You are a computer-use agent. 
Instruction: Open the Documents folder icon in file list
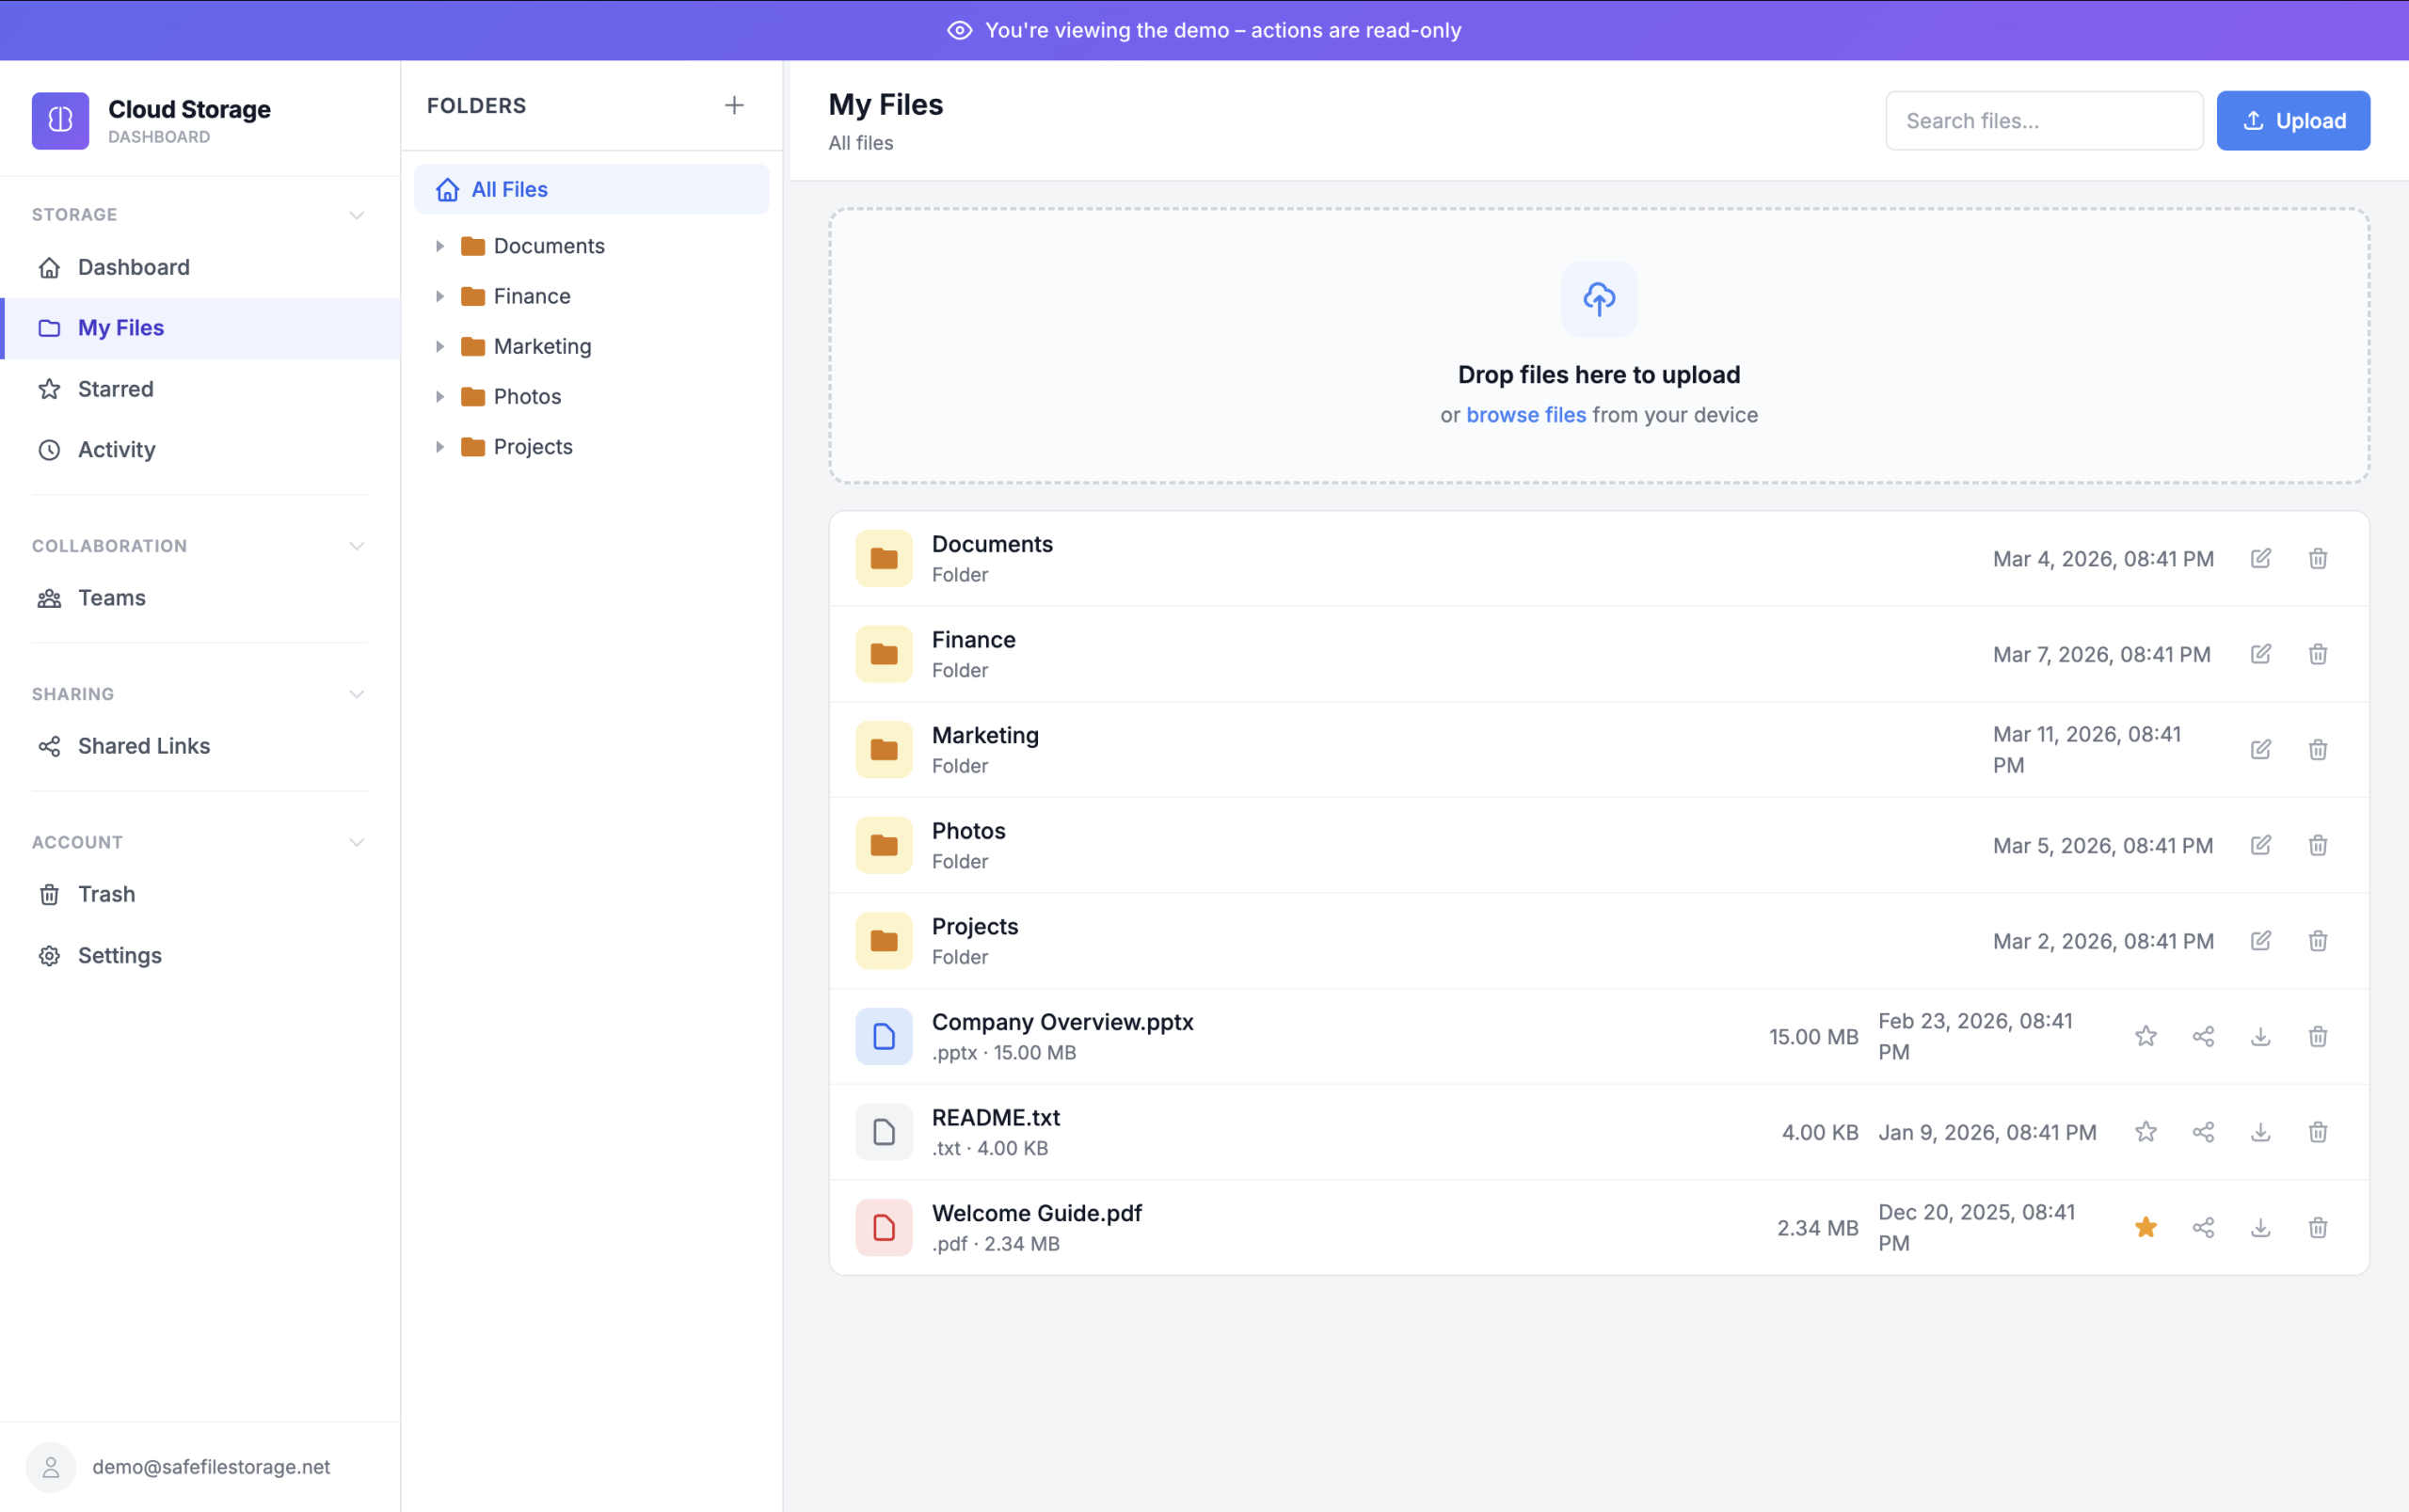click(884, 558)
